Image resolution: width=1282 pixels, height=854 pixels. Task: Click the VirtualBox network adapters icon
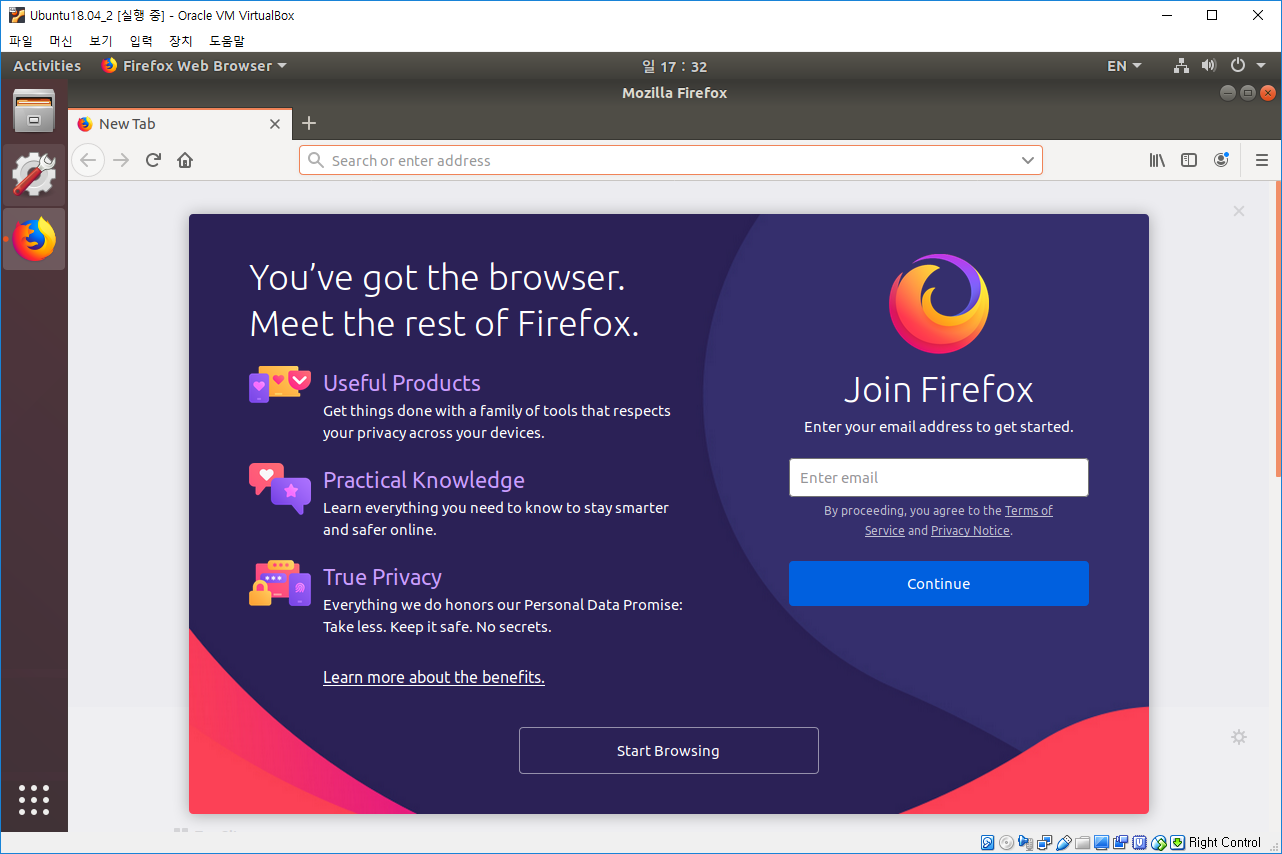coord(1045,842)
